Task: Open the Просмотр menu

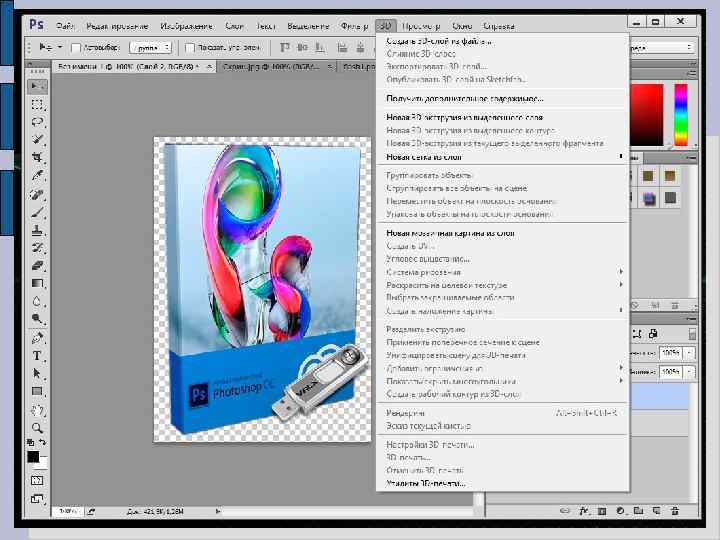Action: click(421, 26)
